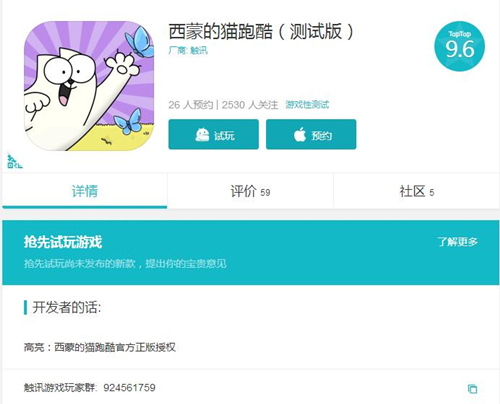Viewport: 500px width, 404px height.
Task: Tap the 试玩 trial play button
Action: [x=214, y=134]
